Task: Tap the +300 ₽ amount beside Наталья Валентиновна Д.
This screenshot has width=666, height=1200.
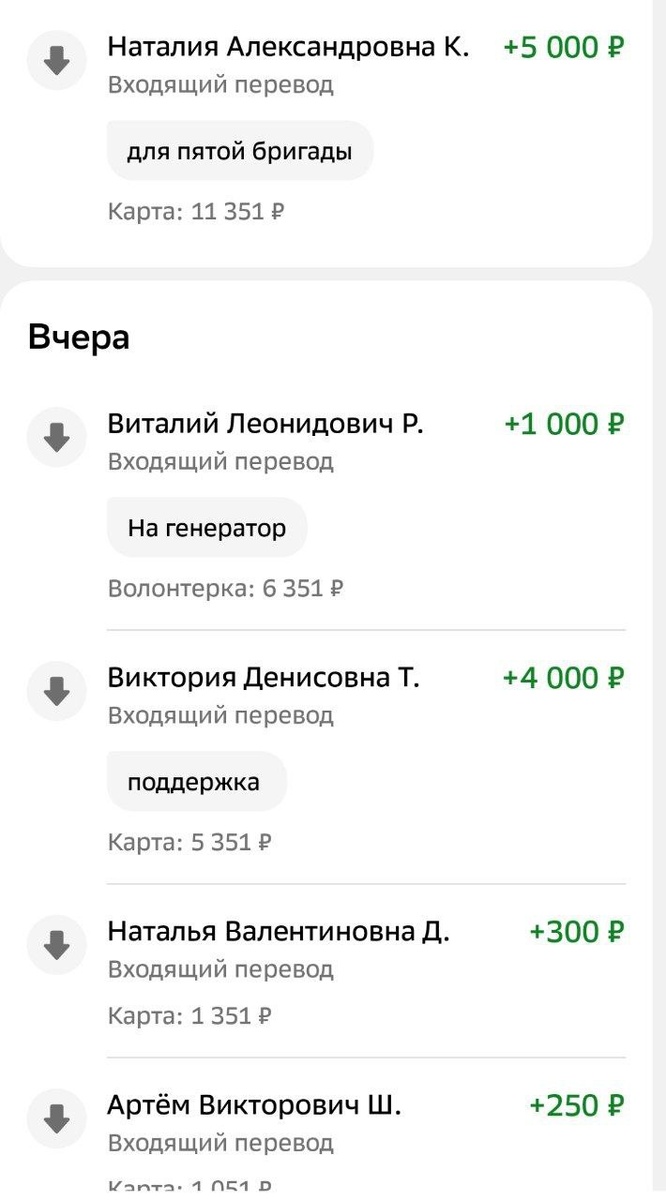Action: pyautogui.click(x=576, y=931)
